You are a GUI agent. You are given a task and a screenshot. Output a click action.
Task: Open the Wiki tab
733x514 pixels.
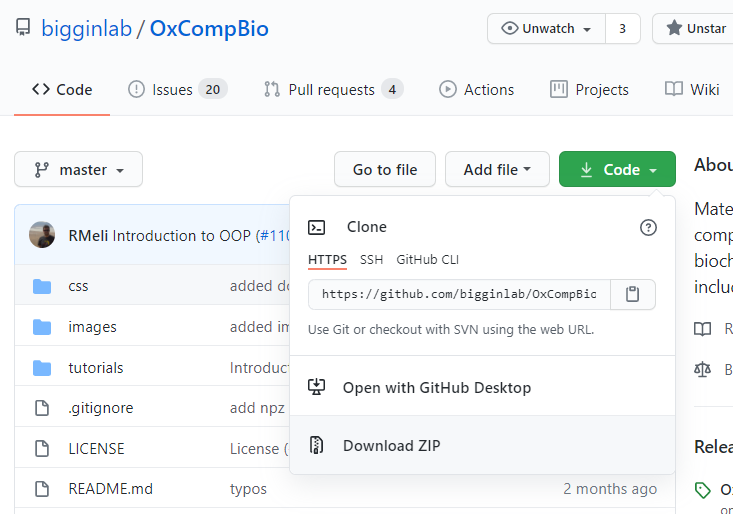click(x=692, y=89)
